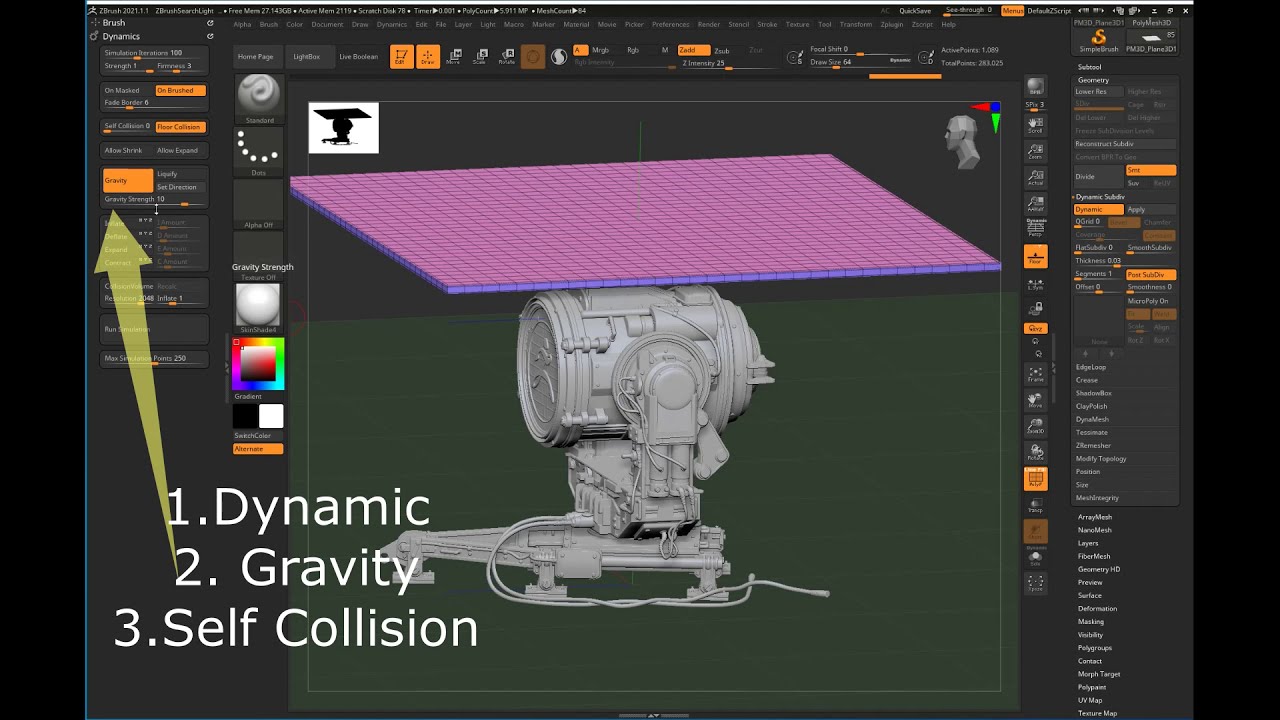The height and width of the screenshot is (720, 1280).
Task: Select the Scroll canvas icon
Action: pyautogui.click(x=1035, y=125)
